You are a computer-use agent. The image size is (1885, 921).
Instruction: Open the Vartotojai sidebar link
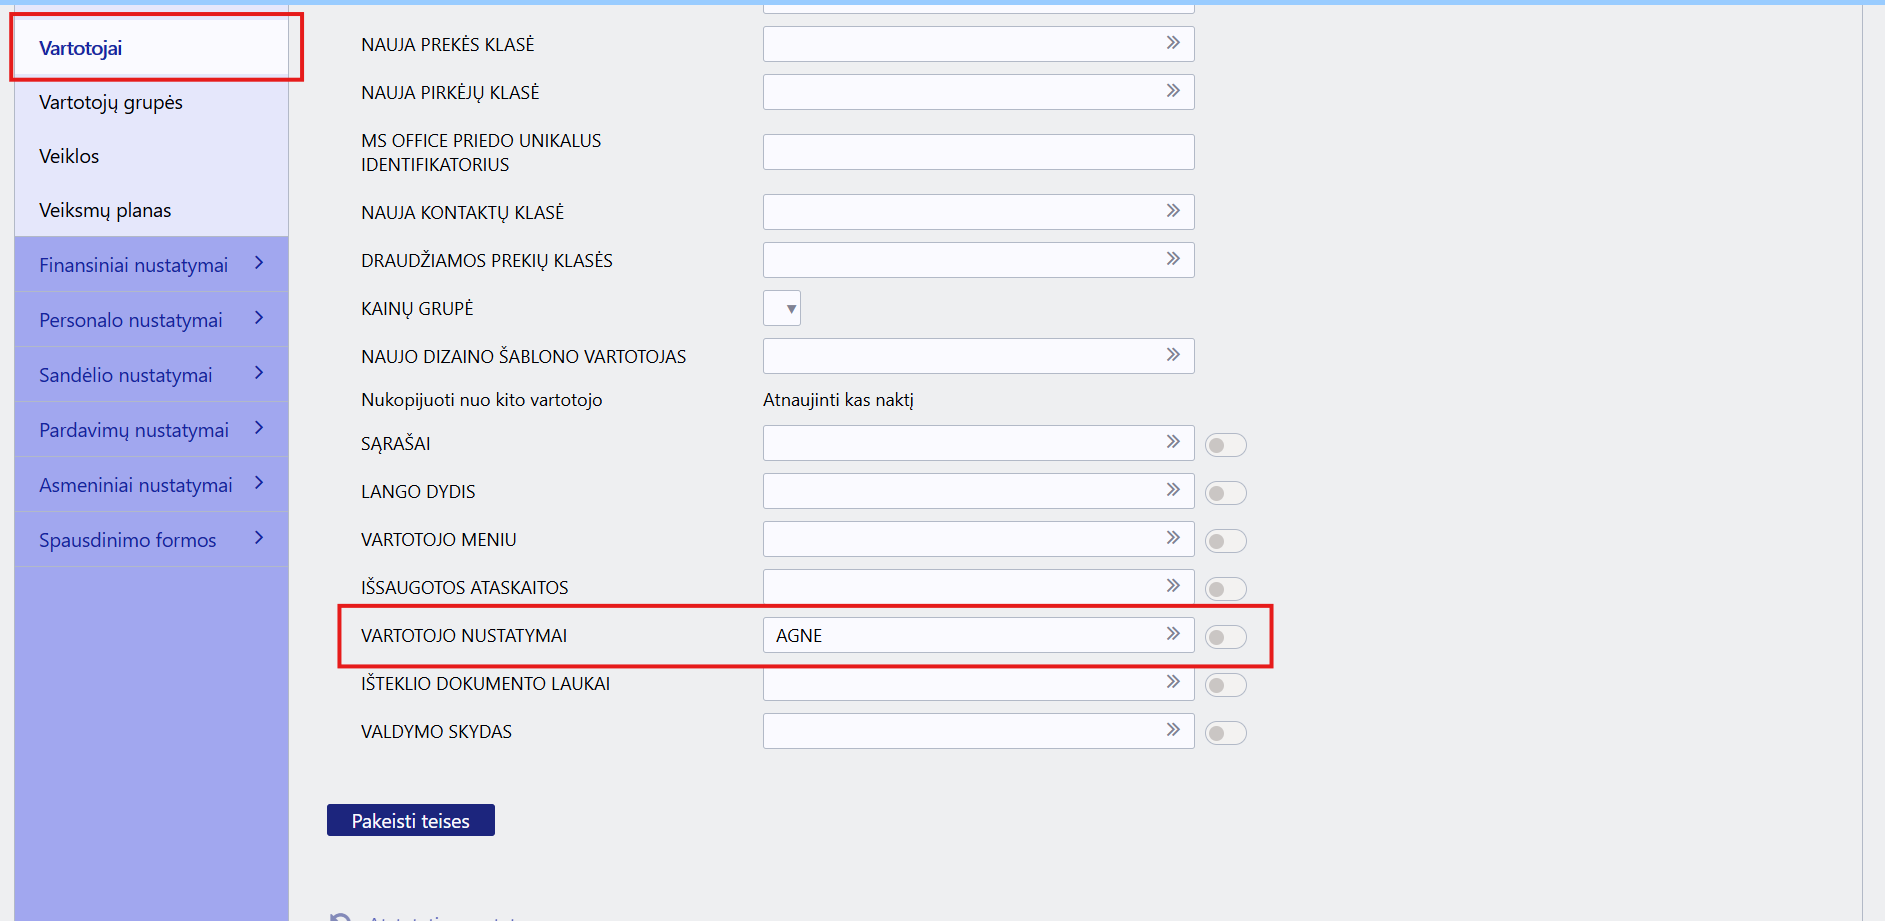point(81,48)
